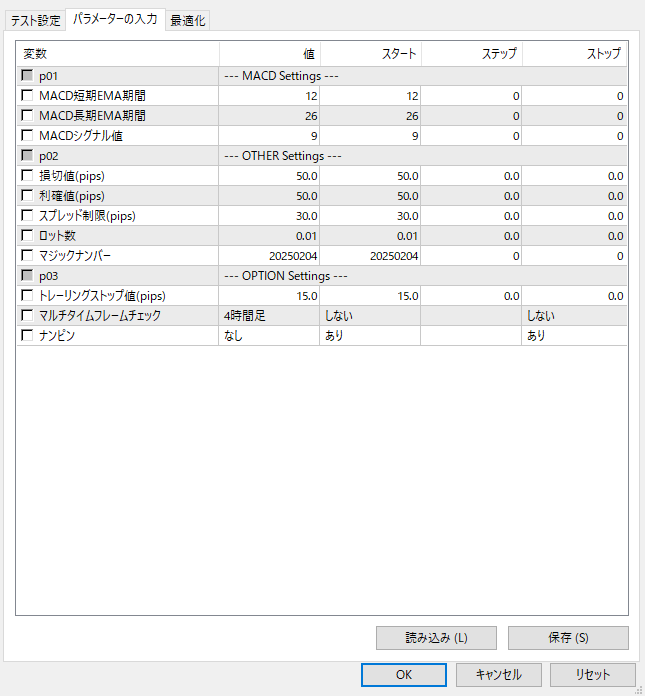
Task: Enable the トレーリングストップ値(pips) checkbox
Action: point(27,296)
